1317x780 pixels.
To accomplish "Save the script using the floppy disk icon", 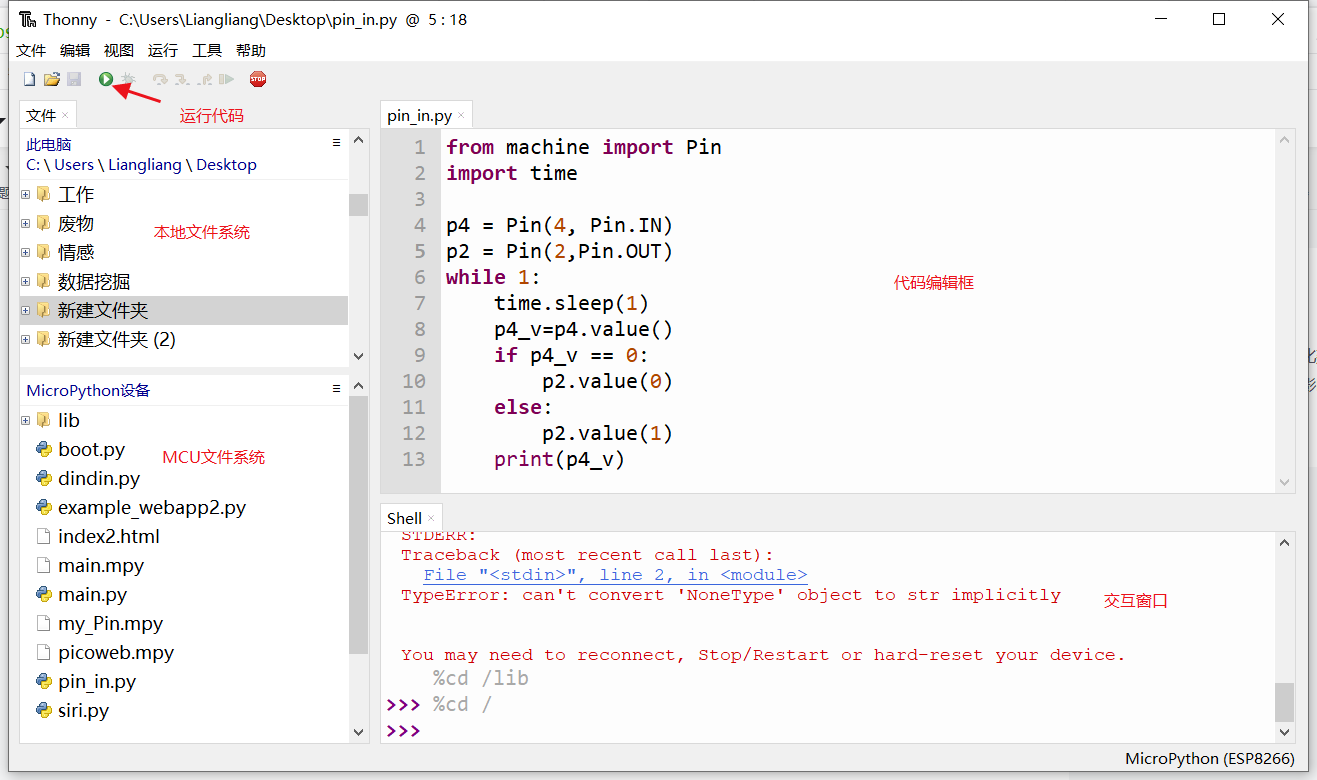I will click(74, 78).
